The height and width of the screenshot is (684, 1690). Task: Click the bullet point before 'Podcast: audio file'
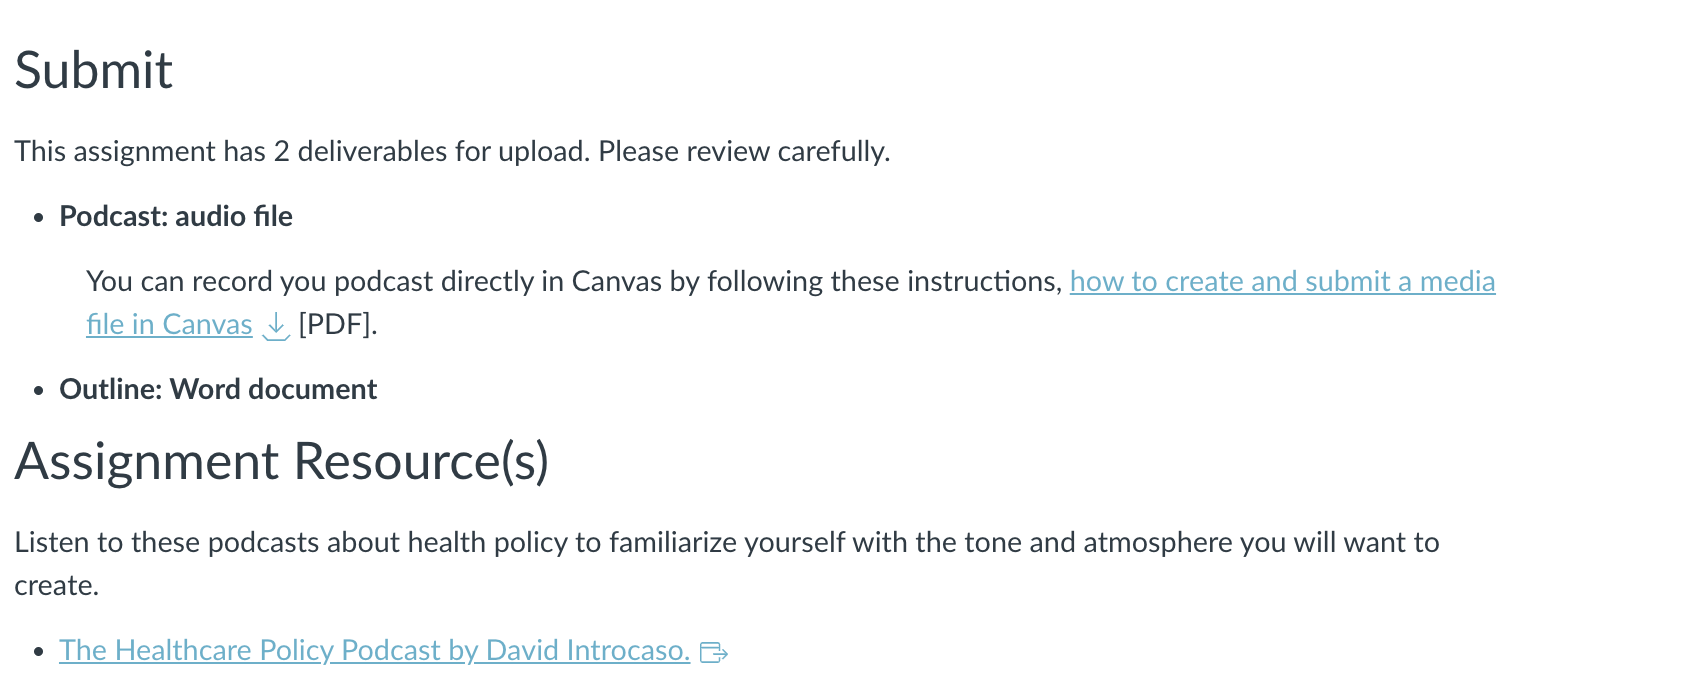39,218
